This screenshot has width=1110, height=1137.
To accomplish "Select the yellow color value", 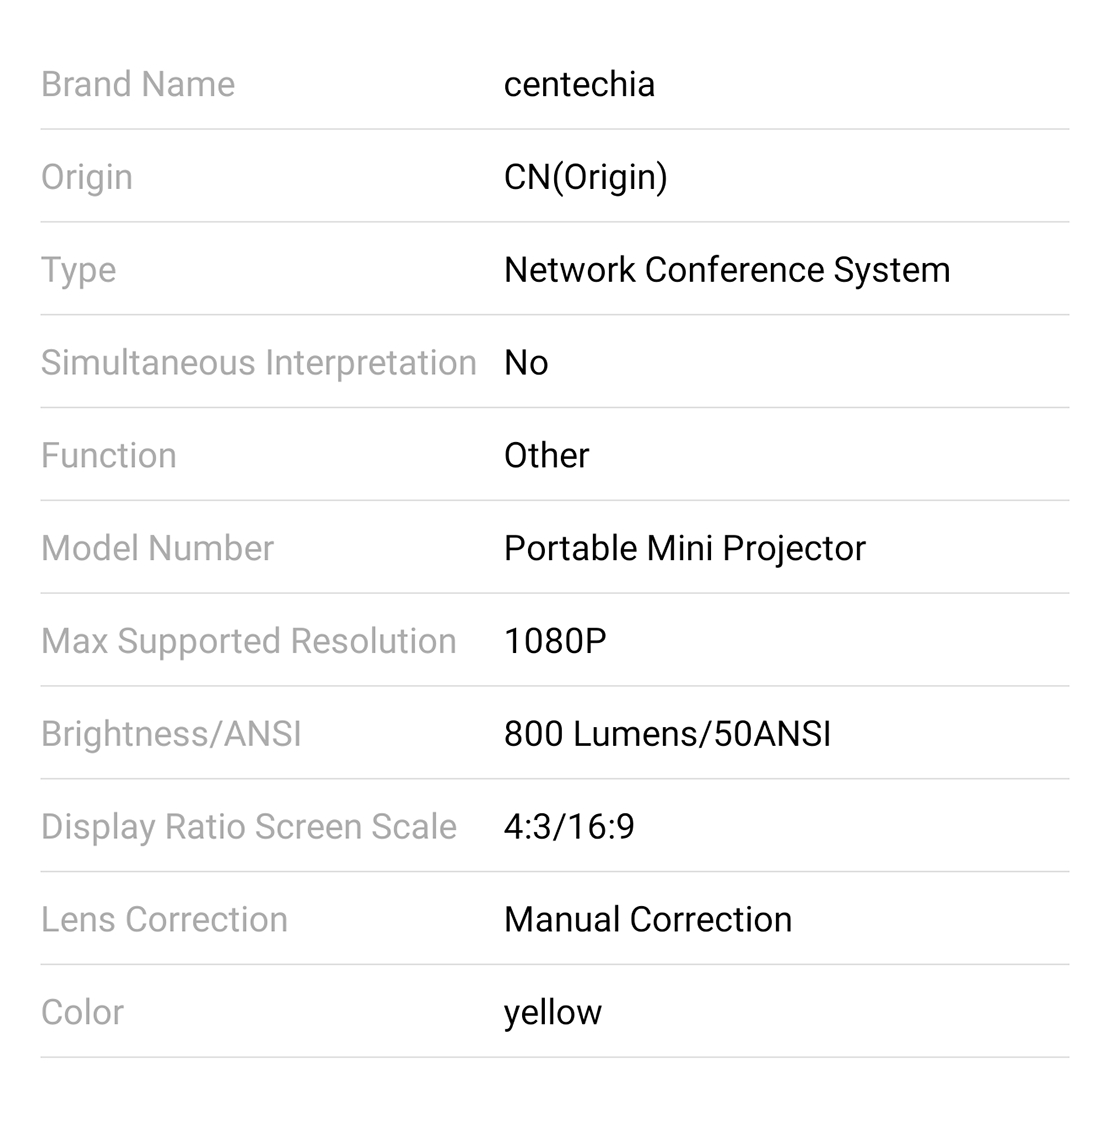I will pos(553,1013).
